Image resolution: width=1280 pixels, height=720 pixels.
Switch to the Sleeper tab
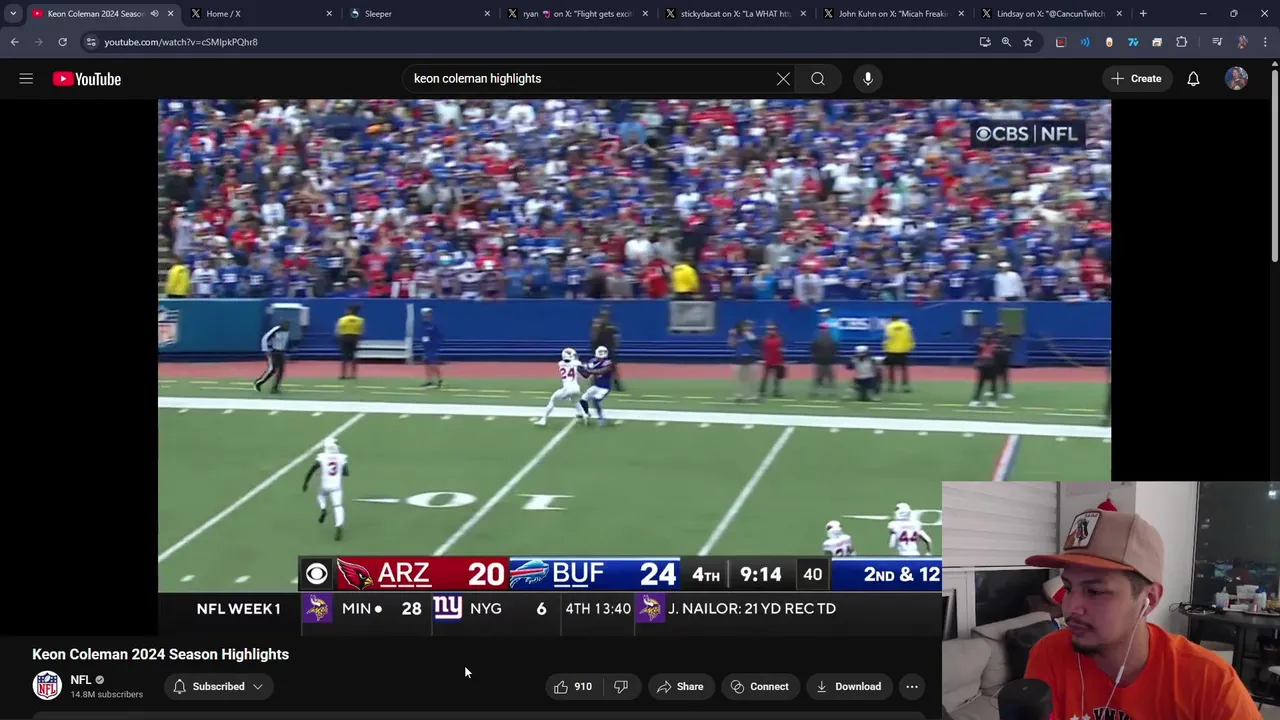[x=418, y=14]
